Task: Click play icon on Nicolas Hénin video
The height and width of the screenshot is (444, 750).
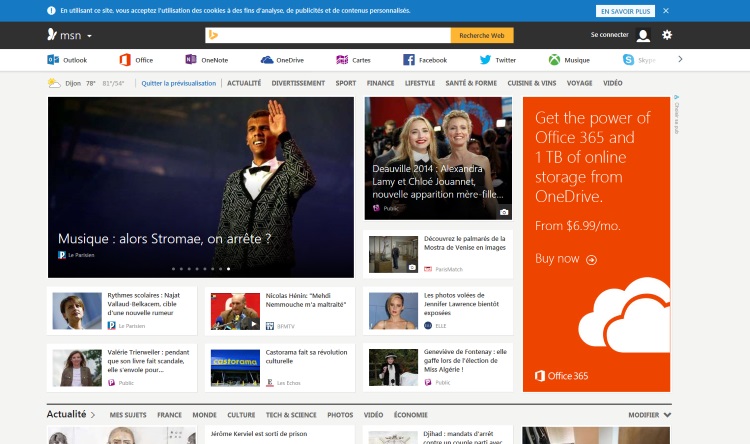Action: 254,324
